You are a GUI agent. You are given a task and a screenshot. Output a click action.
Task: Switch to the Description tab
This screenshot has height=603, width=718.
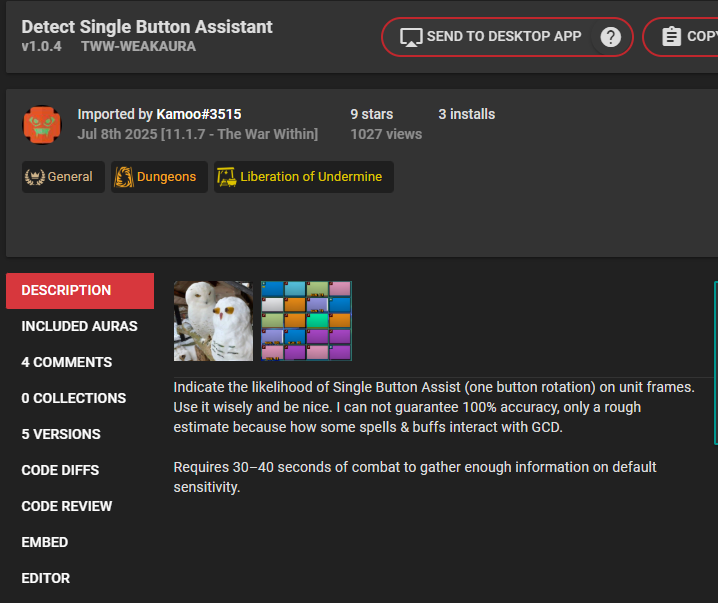point(80,290)
